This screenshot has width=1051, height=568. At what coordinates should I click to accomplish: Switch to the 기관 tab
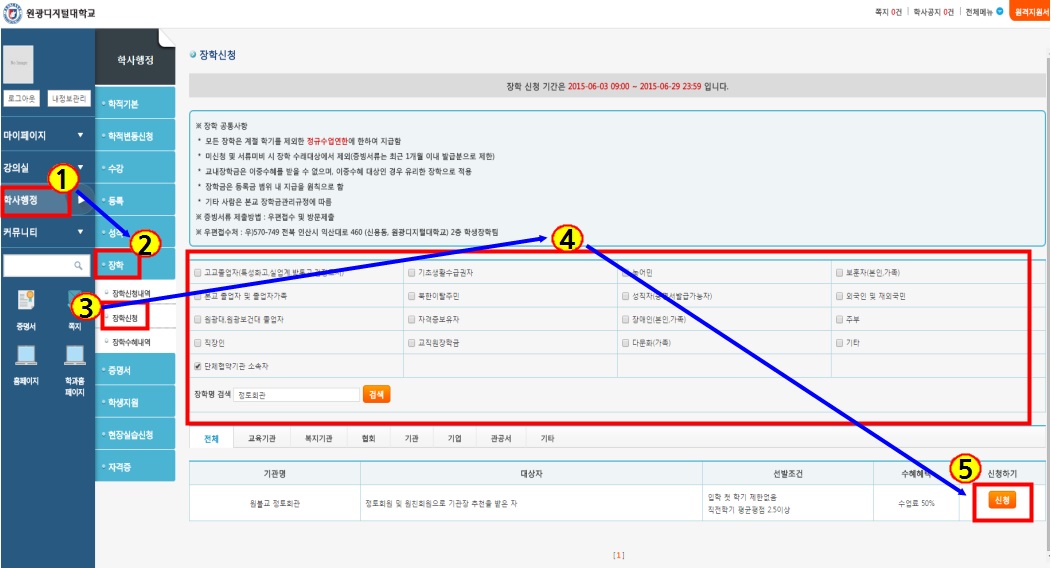point(411,438)
